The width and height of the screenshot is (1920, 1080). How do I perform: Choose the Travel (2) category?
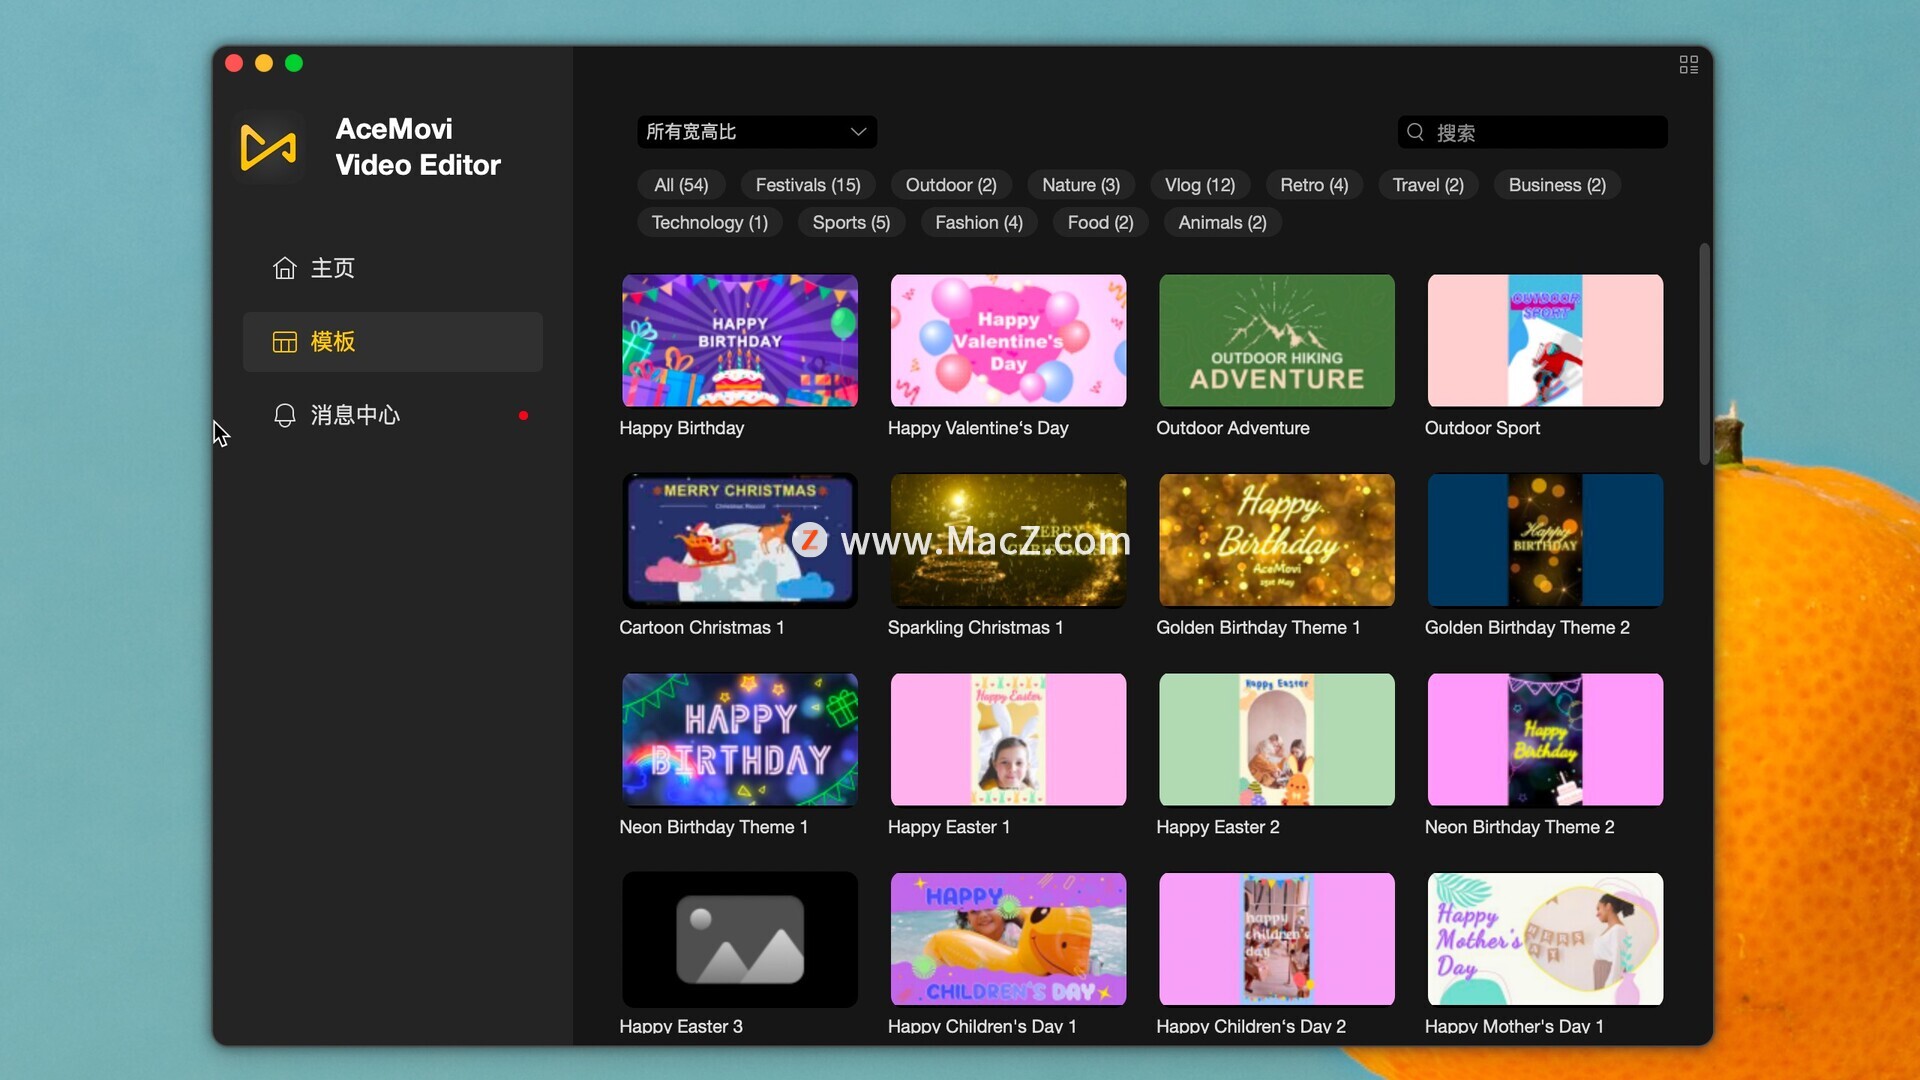pos(1428,185)
